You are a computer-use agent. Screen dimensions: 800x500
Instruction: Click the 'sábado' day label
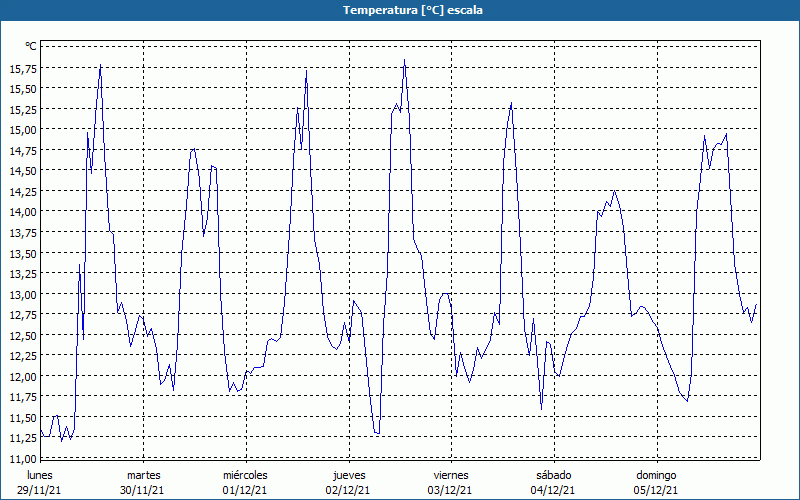(554, 475)
